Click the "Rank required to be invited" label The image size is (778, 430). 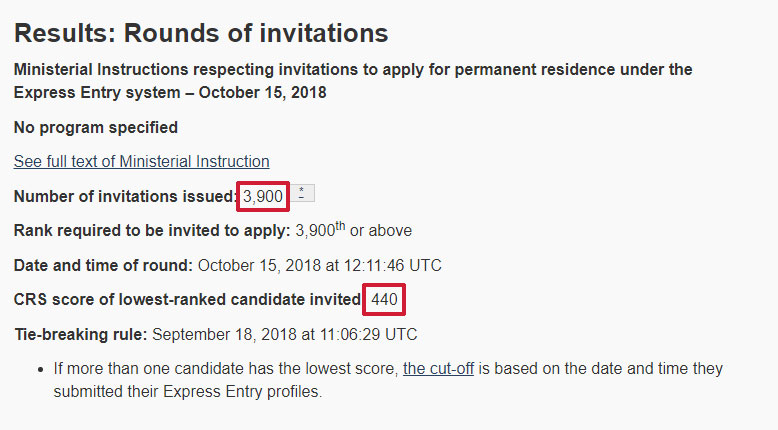(x=152, y=231)
